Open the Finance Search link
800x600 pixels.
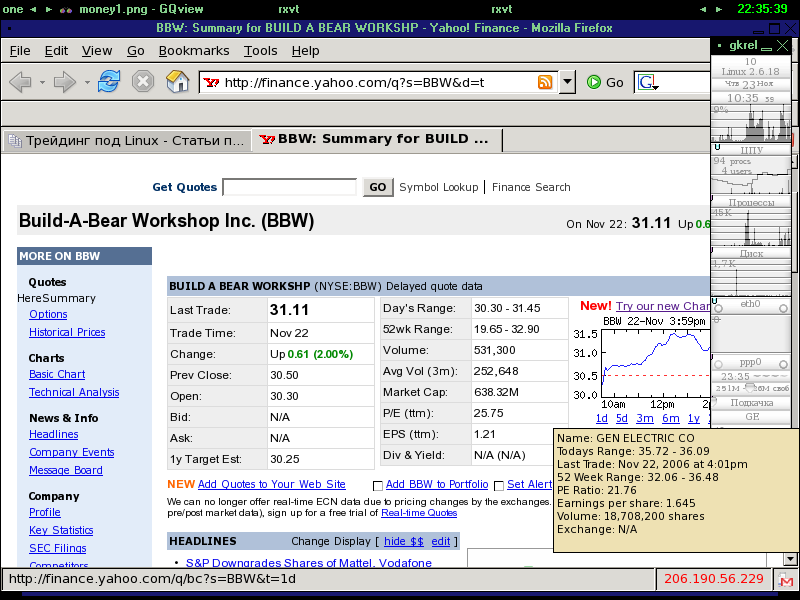[x=531, y=187]
